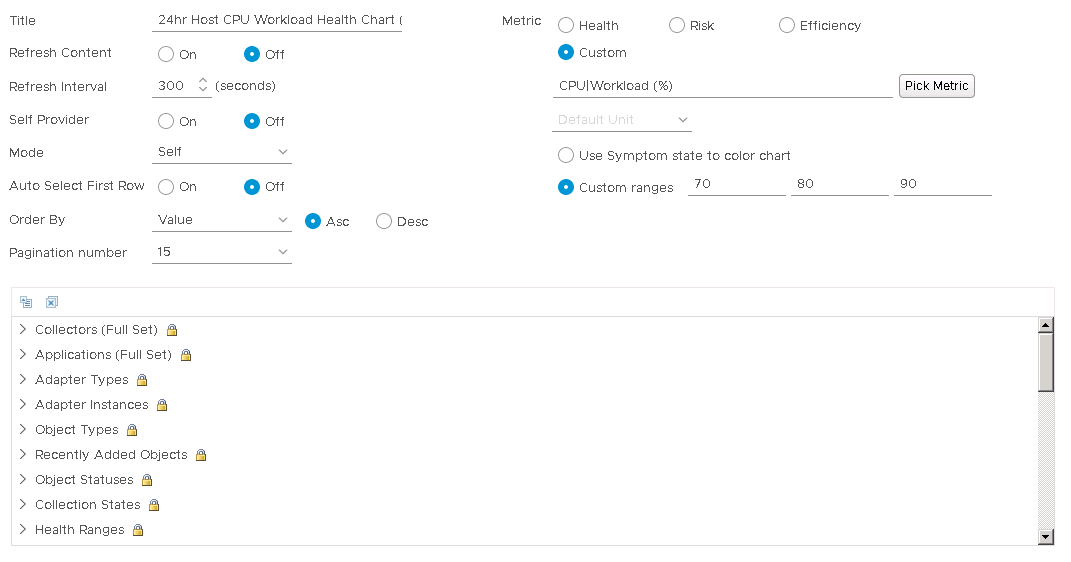Click the collapse all tree icon

pyautogui.click(x=26, y=302)
